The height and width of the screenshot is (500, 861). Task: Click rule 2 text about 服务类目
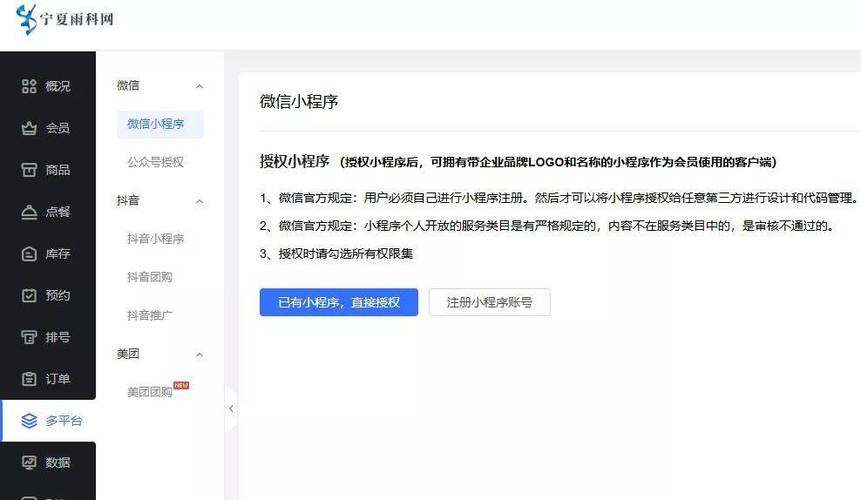pyautogui.click(x=546, y=226)
